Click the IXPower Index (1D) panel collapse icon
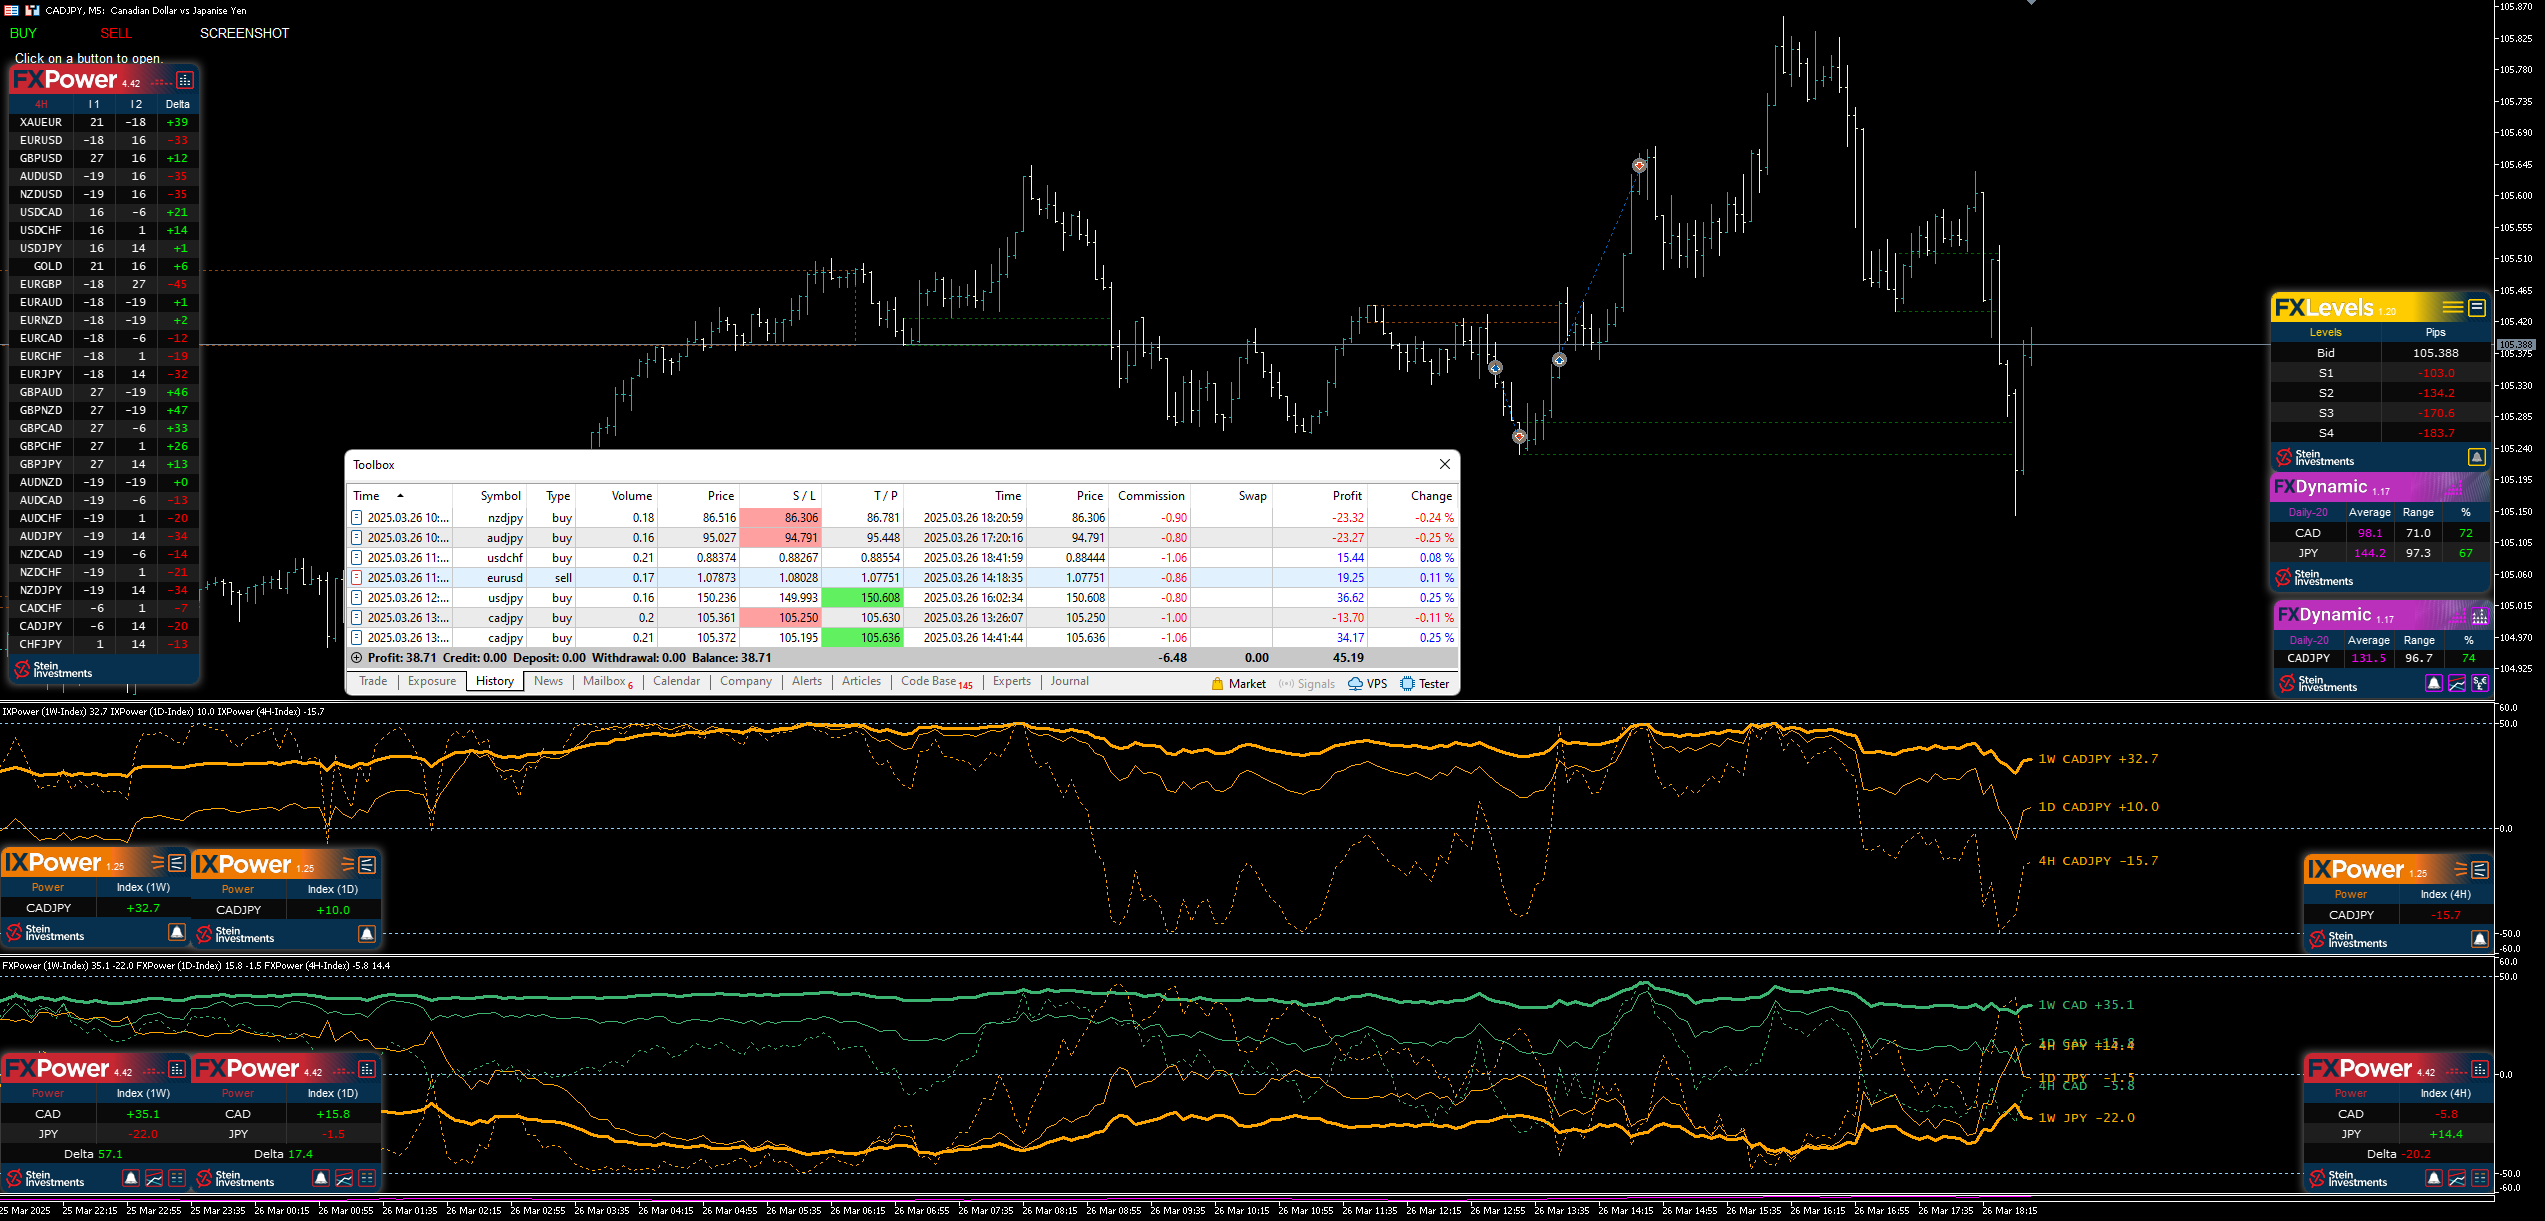 point(367,865)
